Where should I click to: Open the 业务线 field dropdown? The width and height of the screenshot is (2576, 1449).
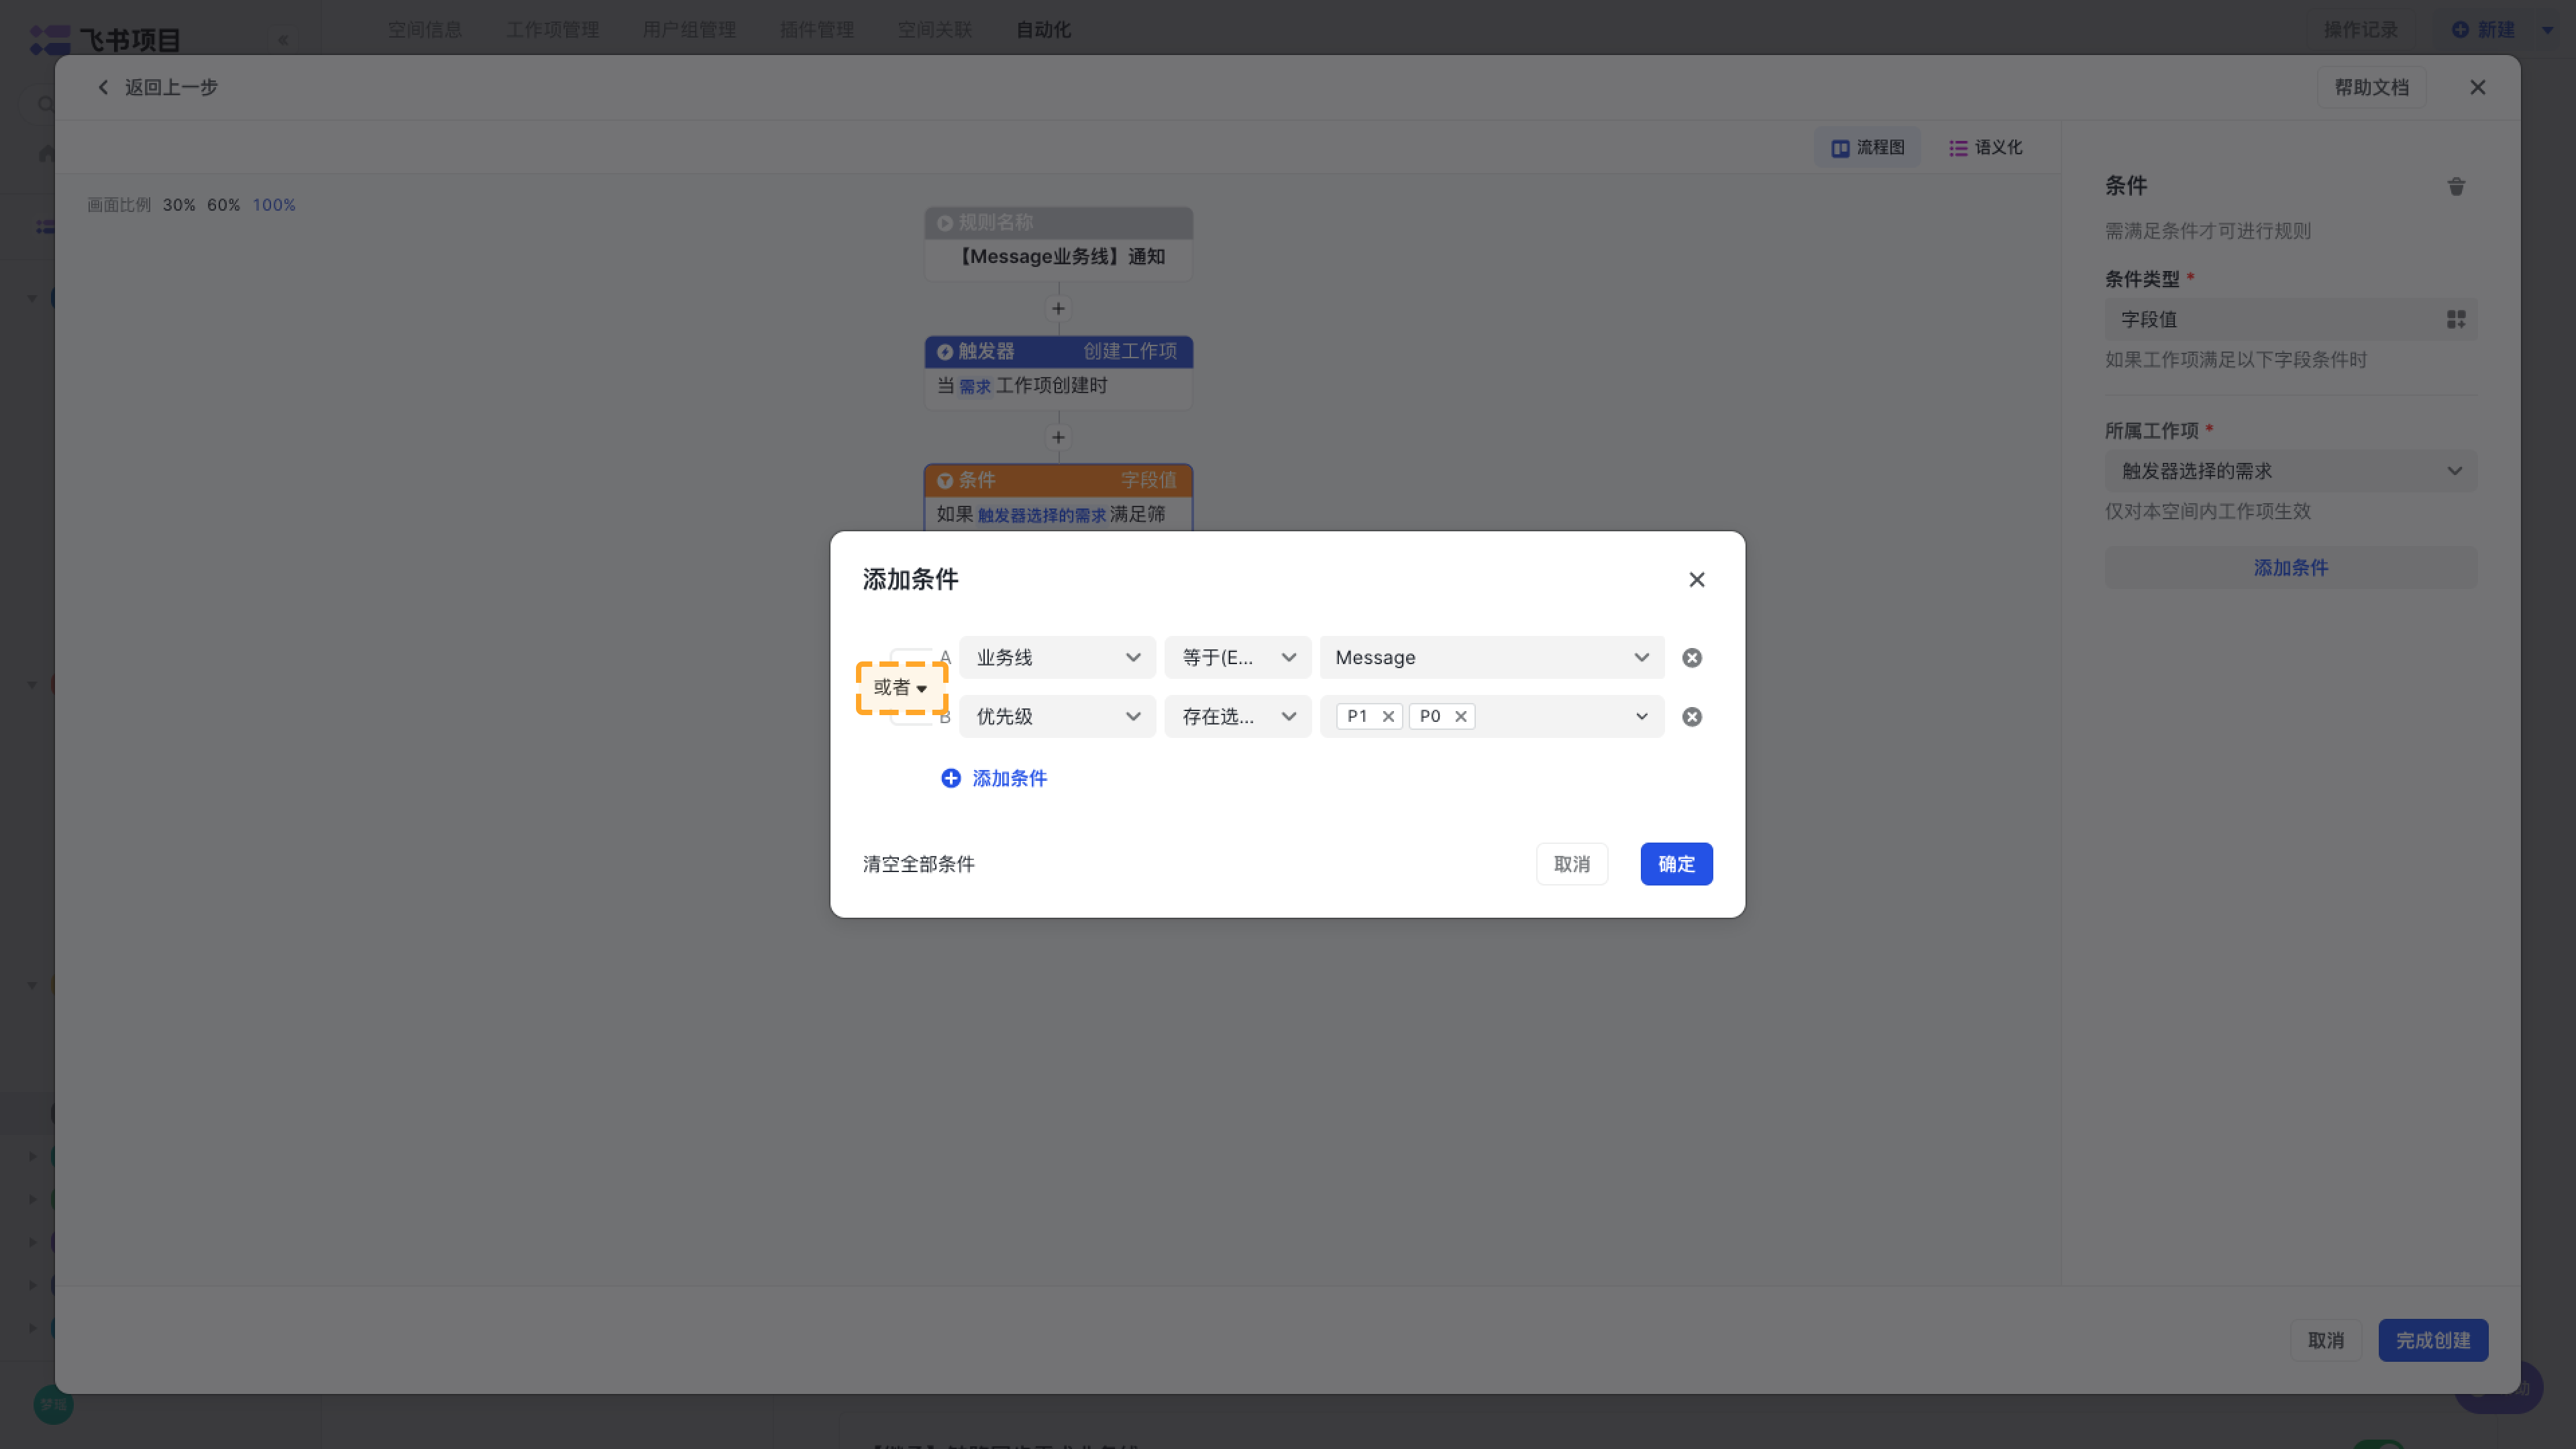tap(1057, 658)
